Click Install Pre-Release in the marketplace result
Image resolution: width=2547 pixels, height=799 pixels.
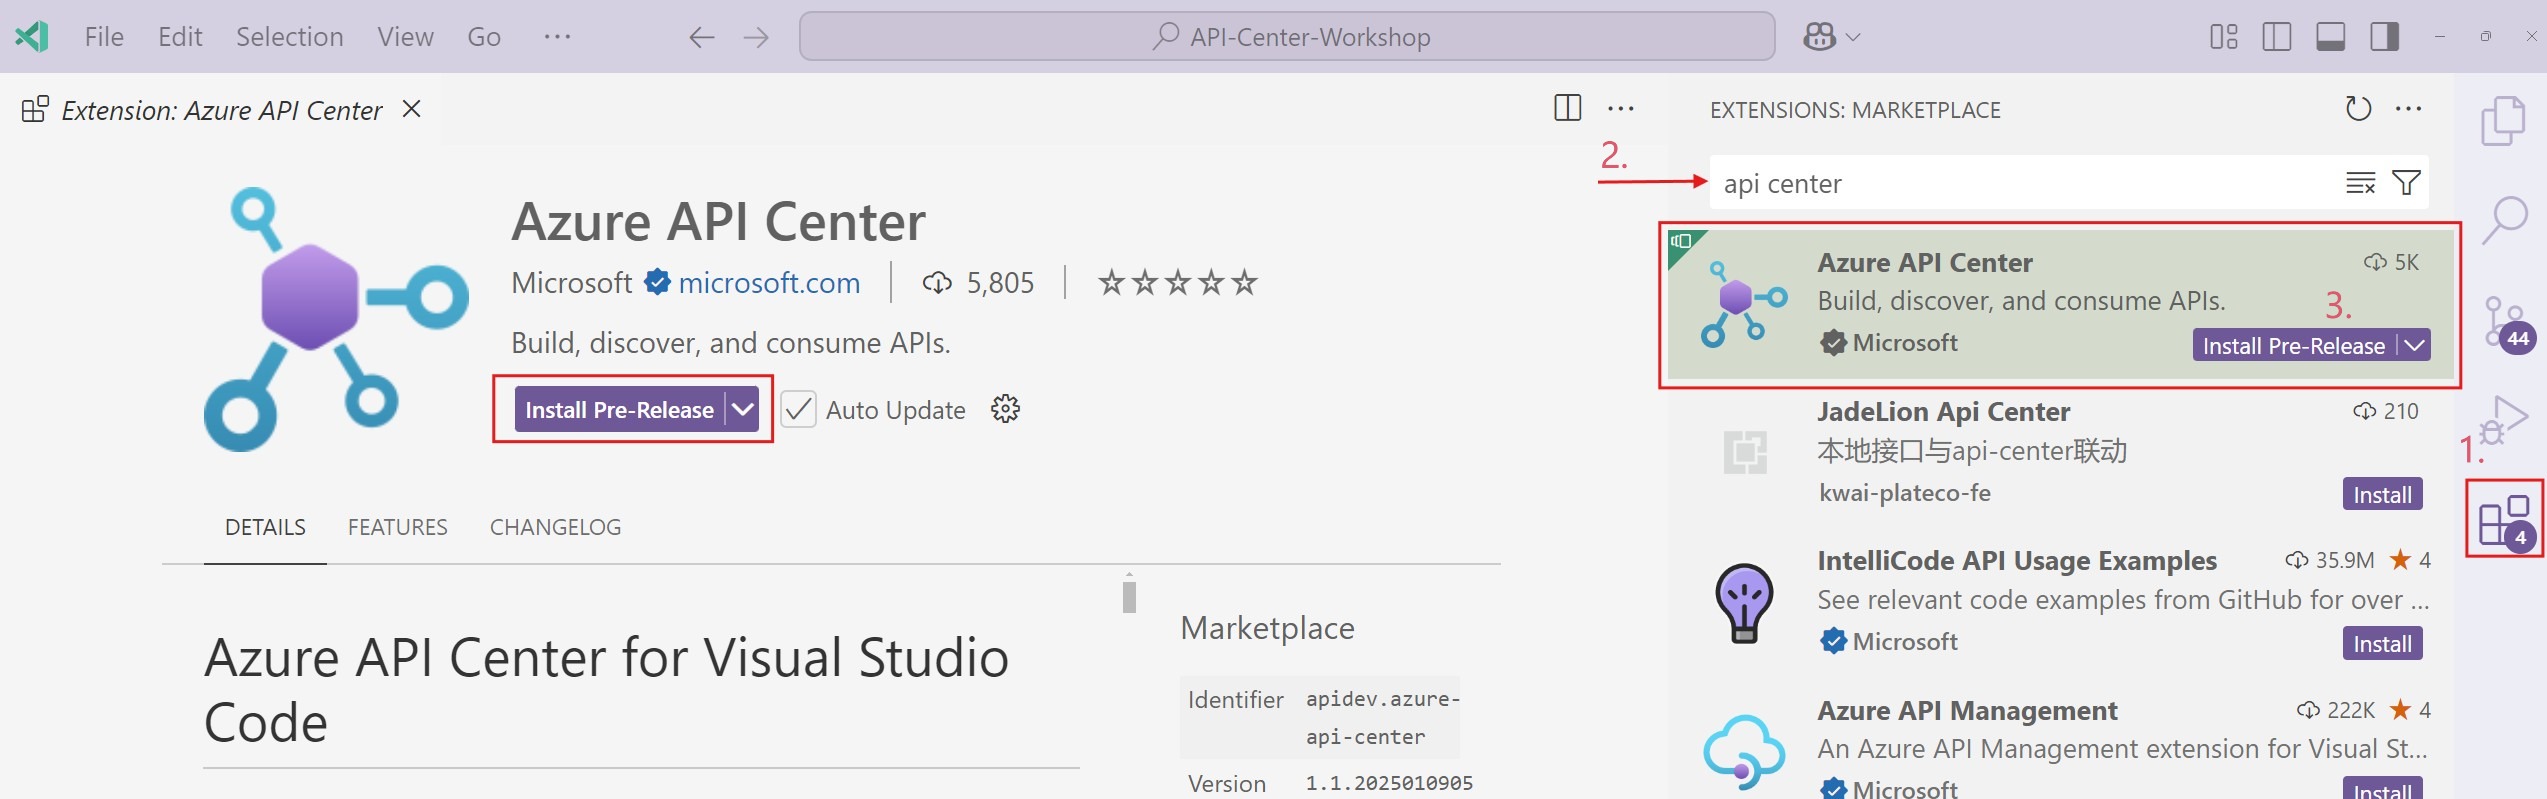[x=2294, y=345]
